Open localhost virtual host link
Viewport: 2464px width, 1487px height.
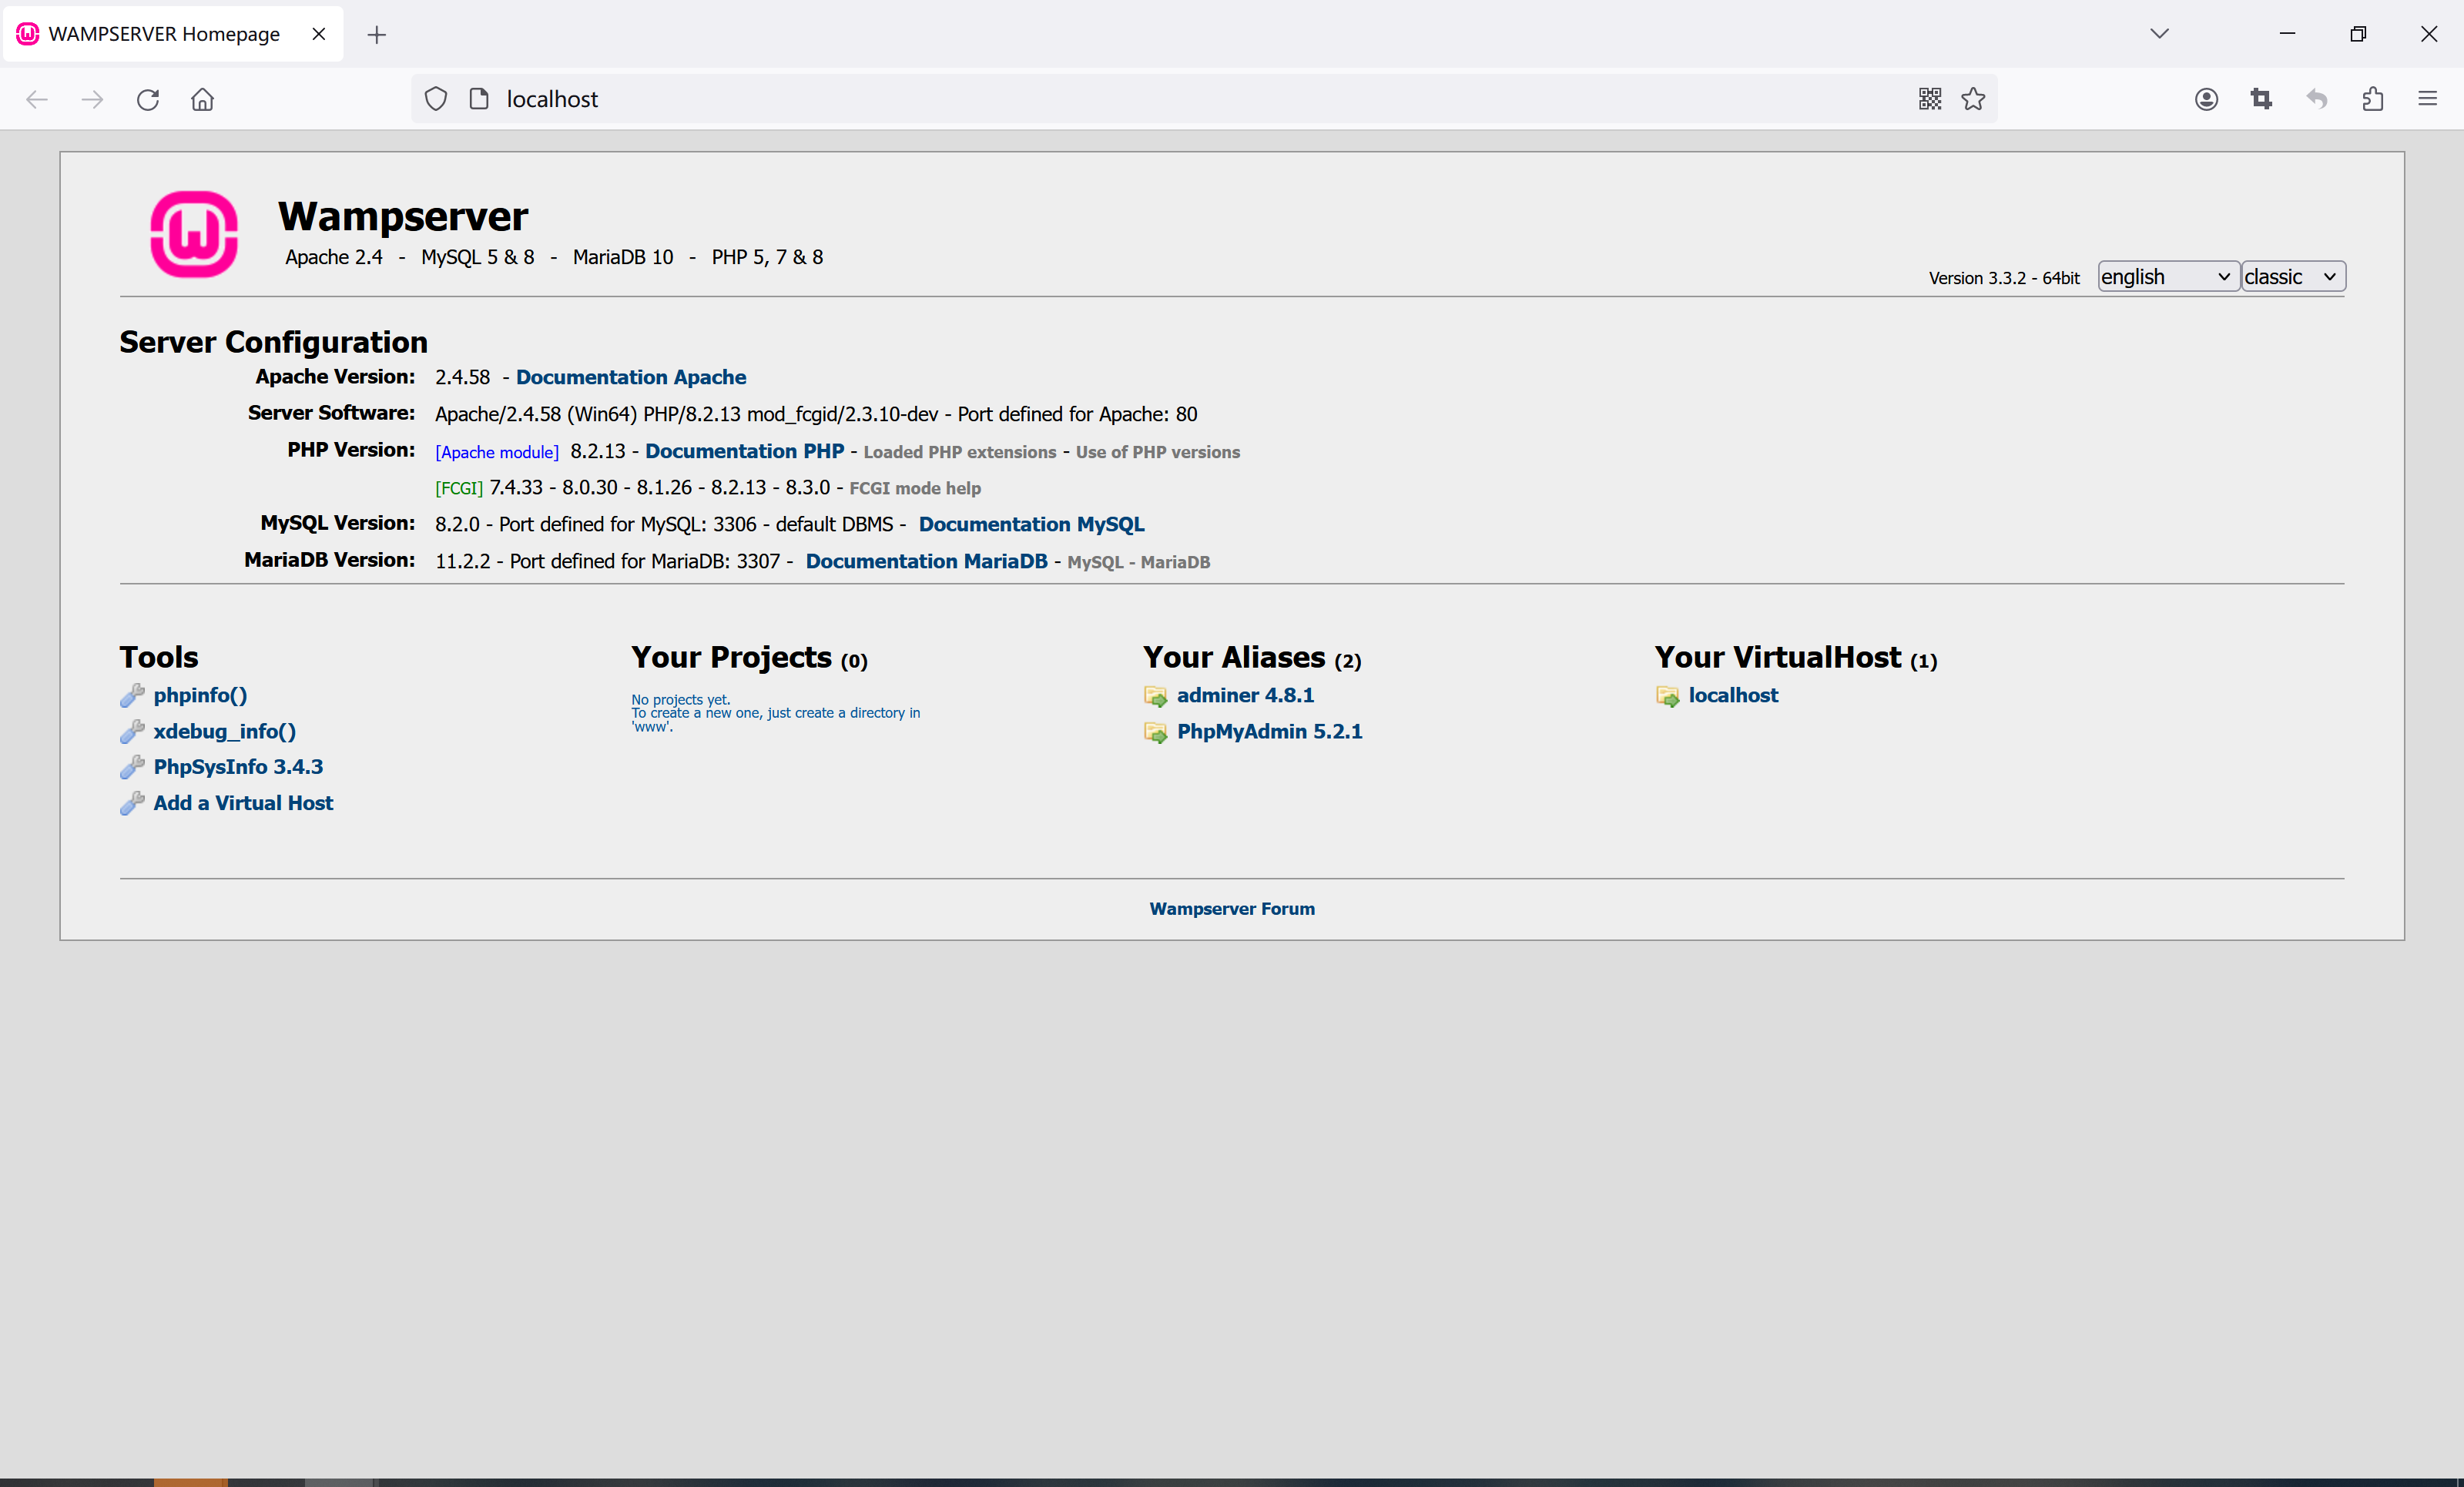[x=1733, y=695]
